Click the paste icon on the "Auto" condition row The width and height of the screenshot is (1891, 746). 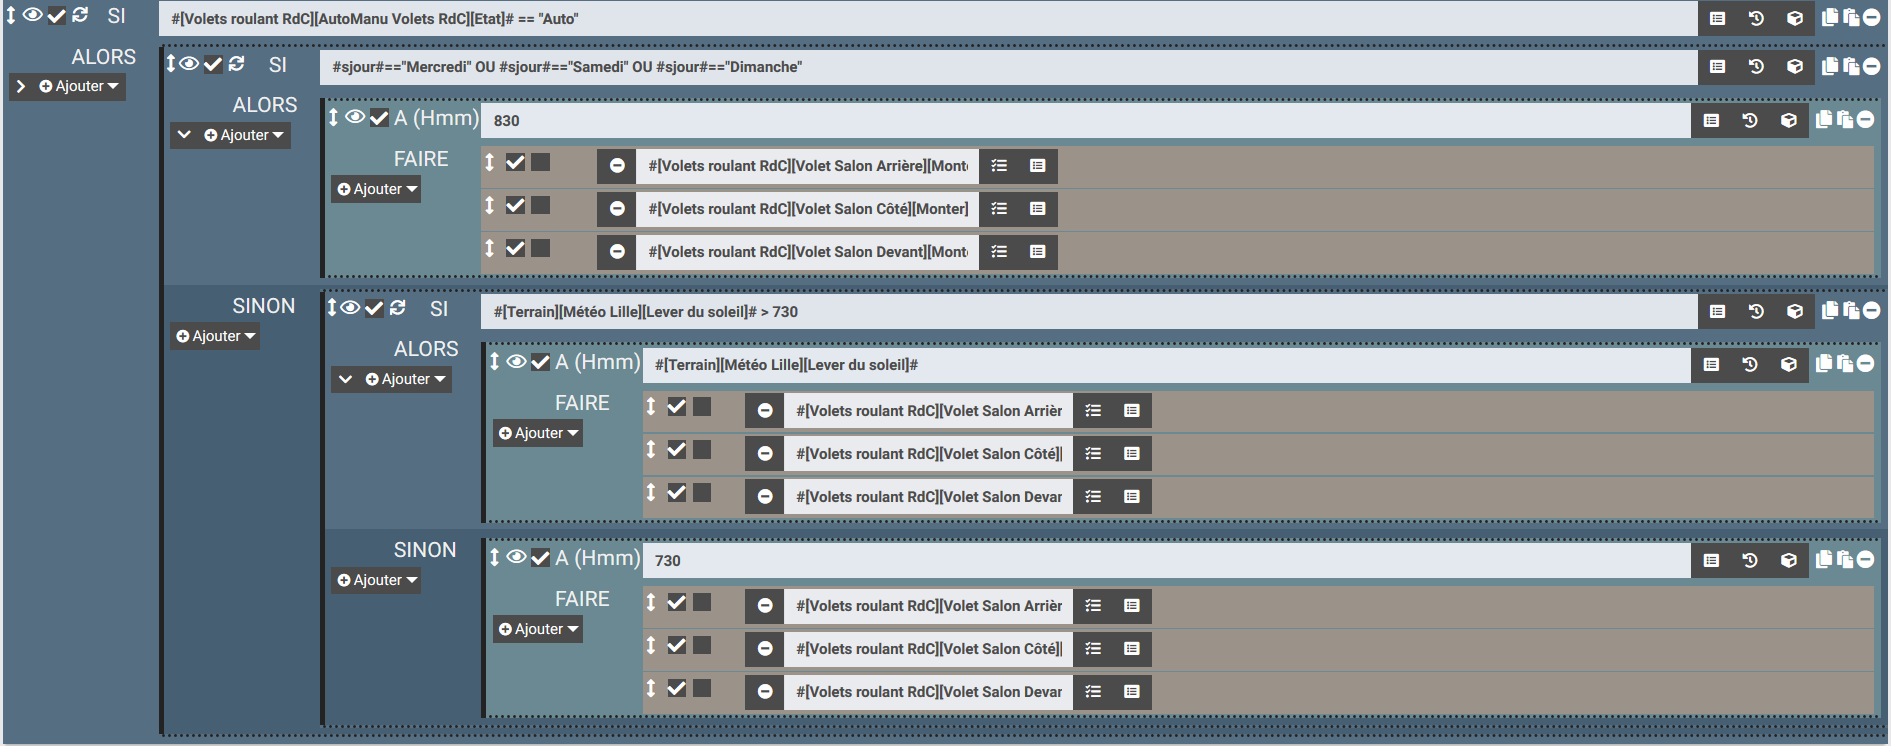(1851, 17)
